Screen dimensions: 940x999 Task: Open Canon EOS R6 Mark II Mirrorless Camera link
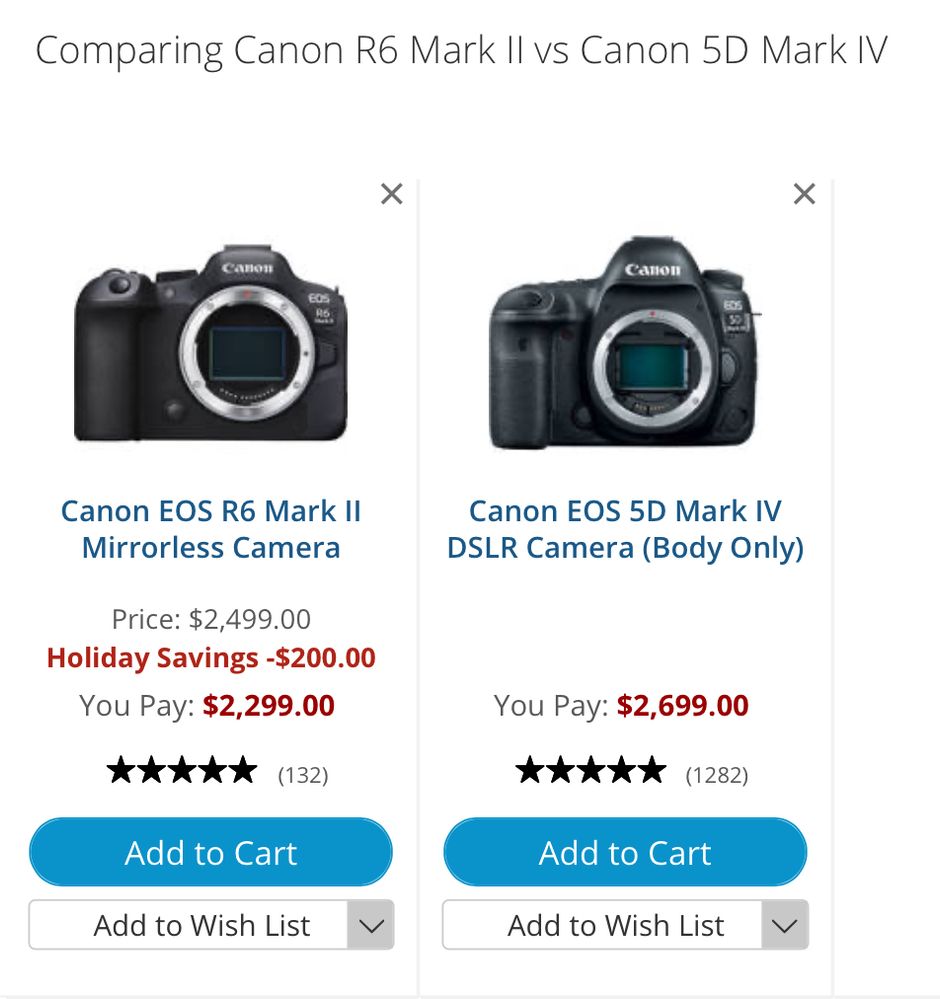[211, 529]
